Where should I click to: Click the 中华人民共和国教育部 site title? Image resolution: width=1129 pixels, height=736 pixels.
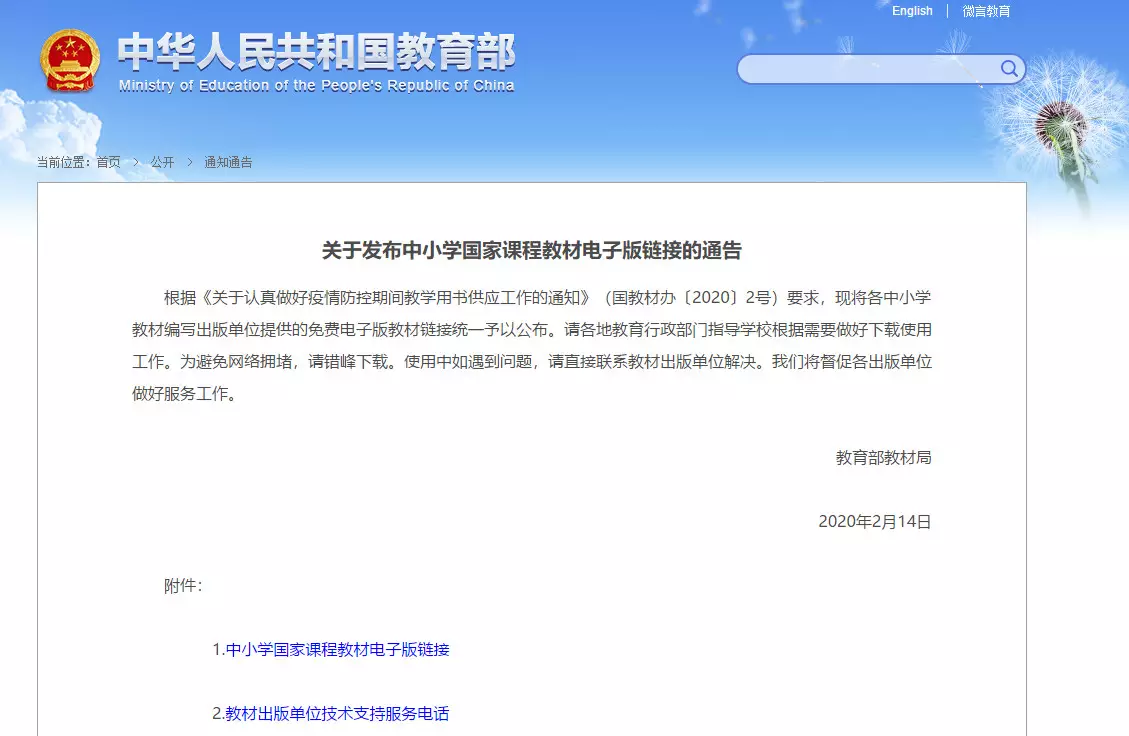tap(316, 51)
